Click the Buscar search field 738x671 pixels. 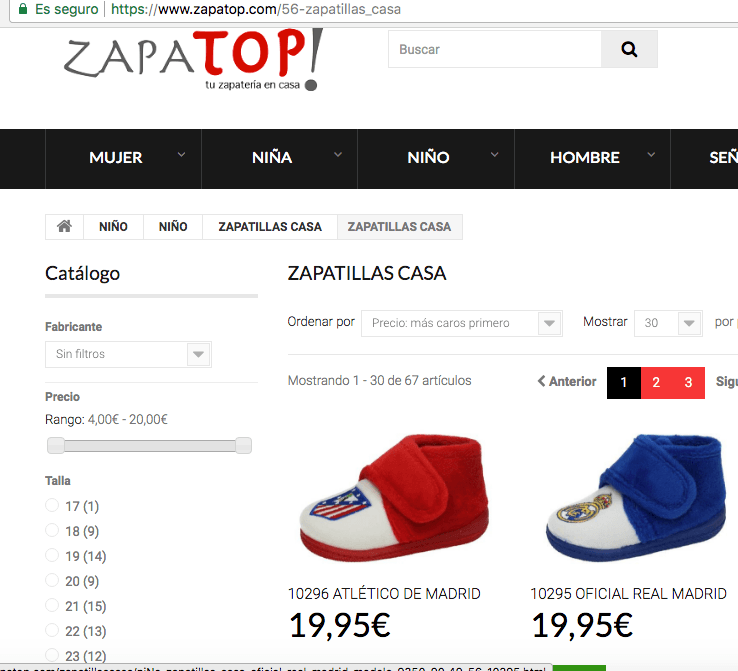tap(495, 49)
